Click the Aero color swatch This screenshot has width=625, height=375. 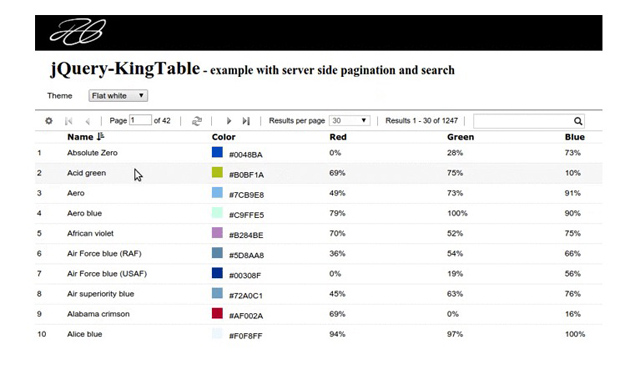[217, 192]
